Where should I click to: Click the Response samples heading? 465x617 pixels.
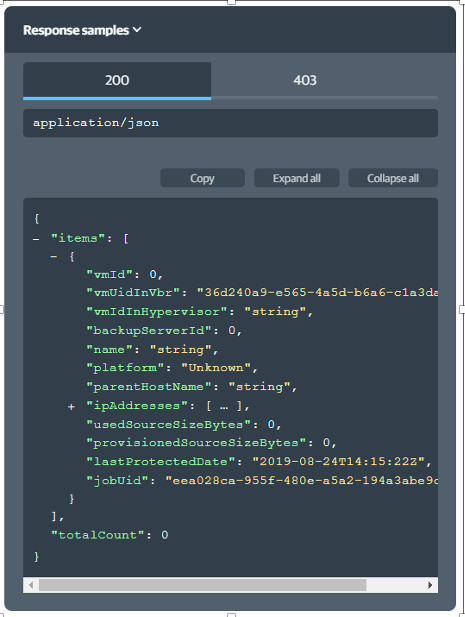click(76, 30)
